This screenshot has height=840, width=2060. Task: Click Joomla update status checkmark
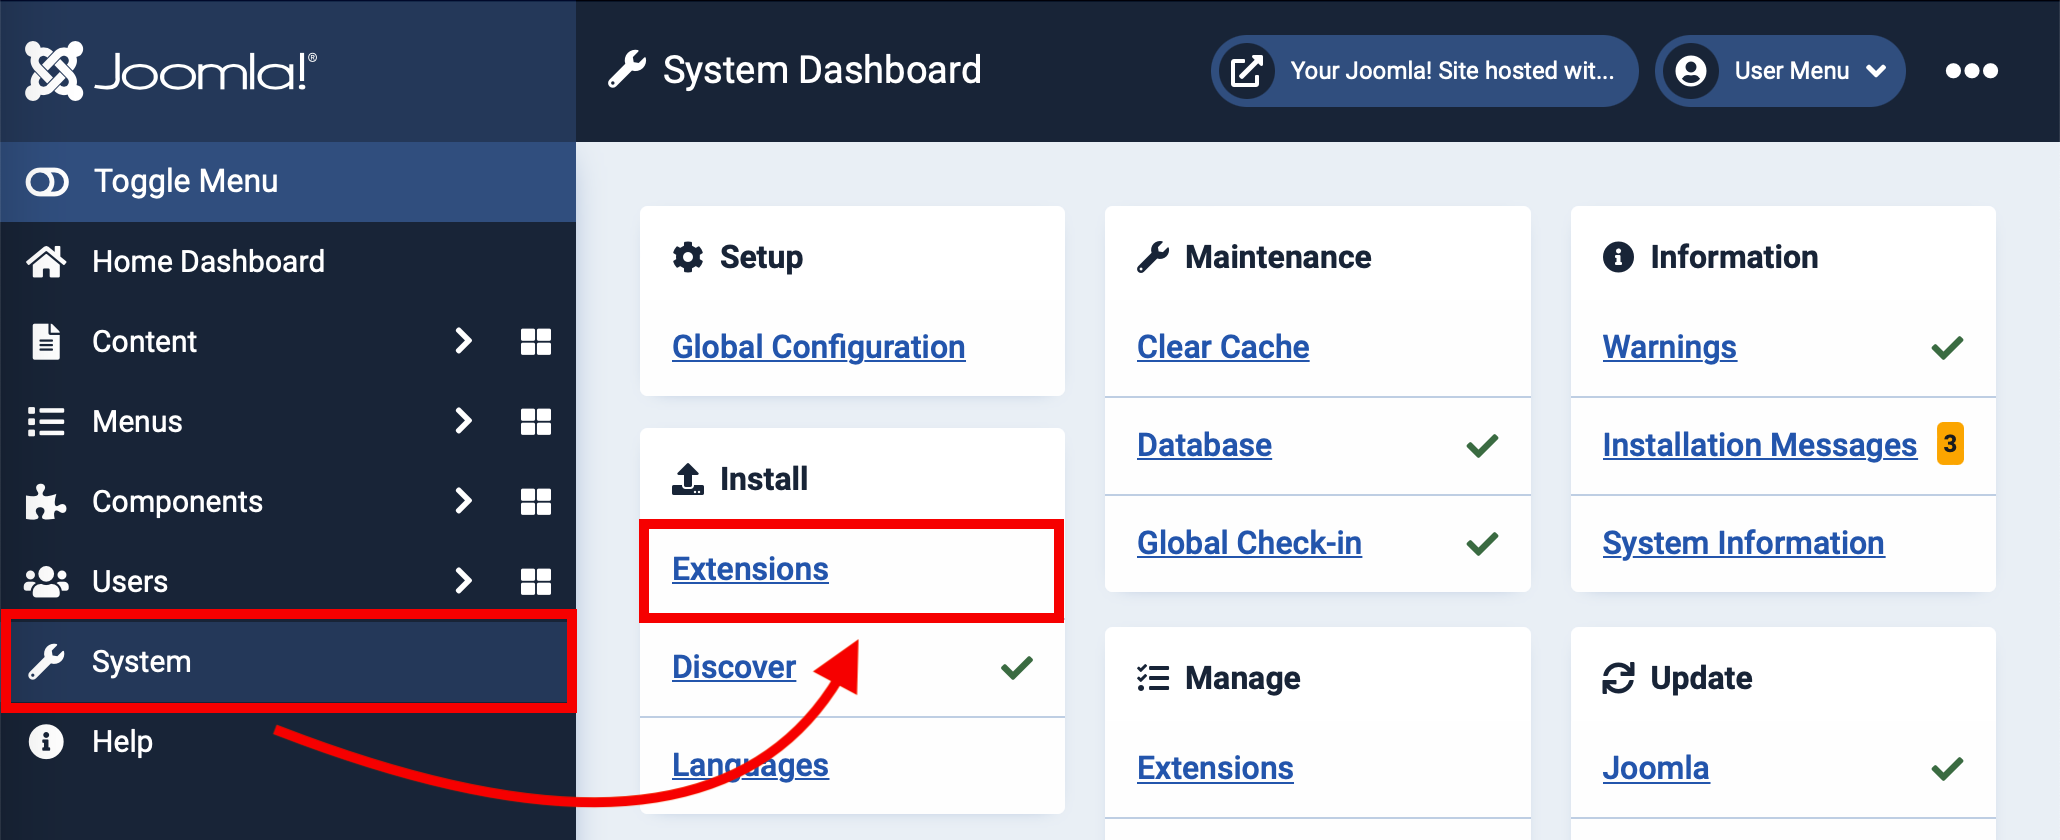1947,768
